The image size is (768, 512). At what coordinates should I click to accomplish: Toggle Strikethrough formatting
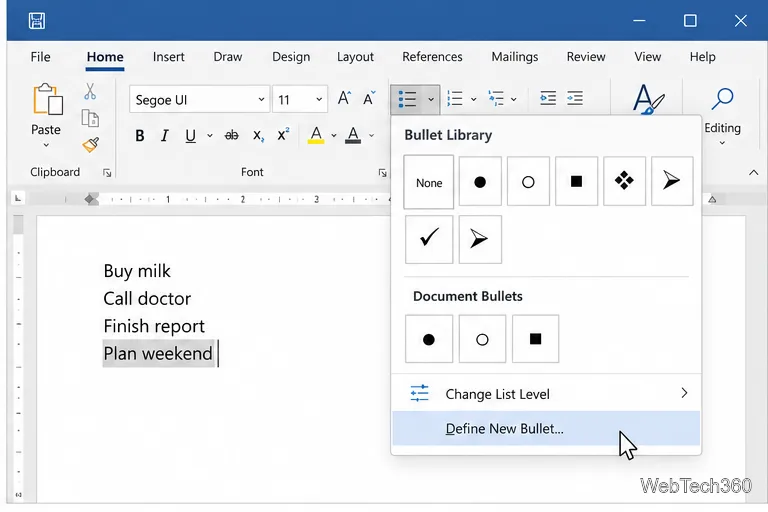pos(231,136)
